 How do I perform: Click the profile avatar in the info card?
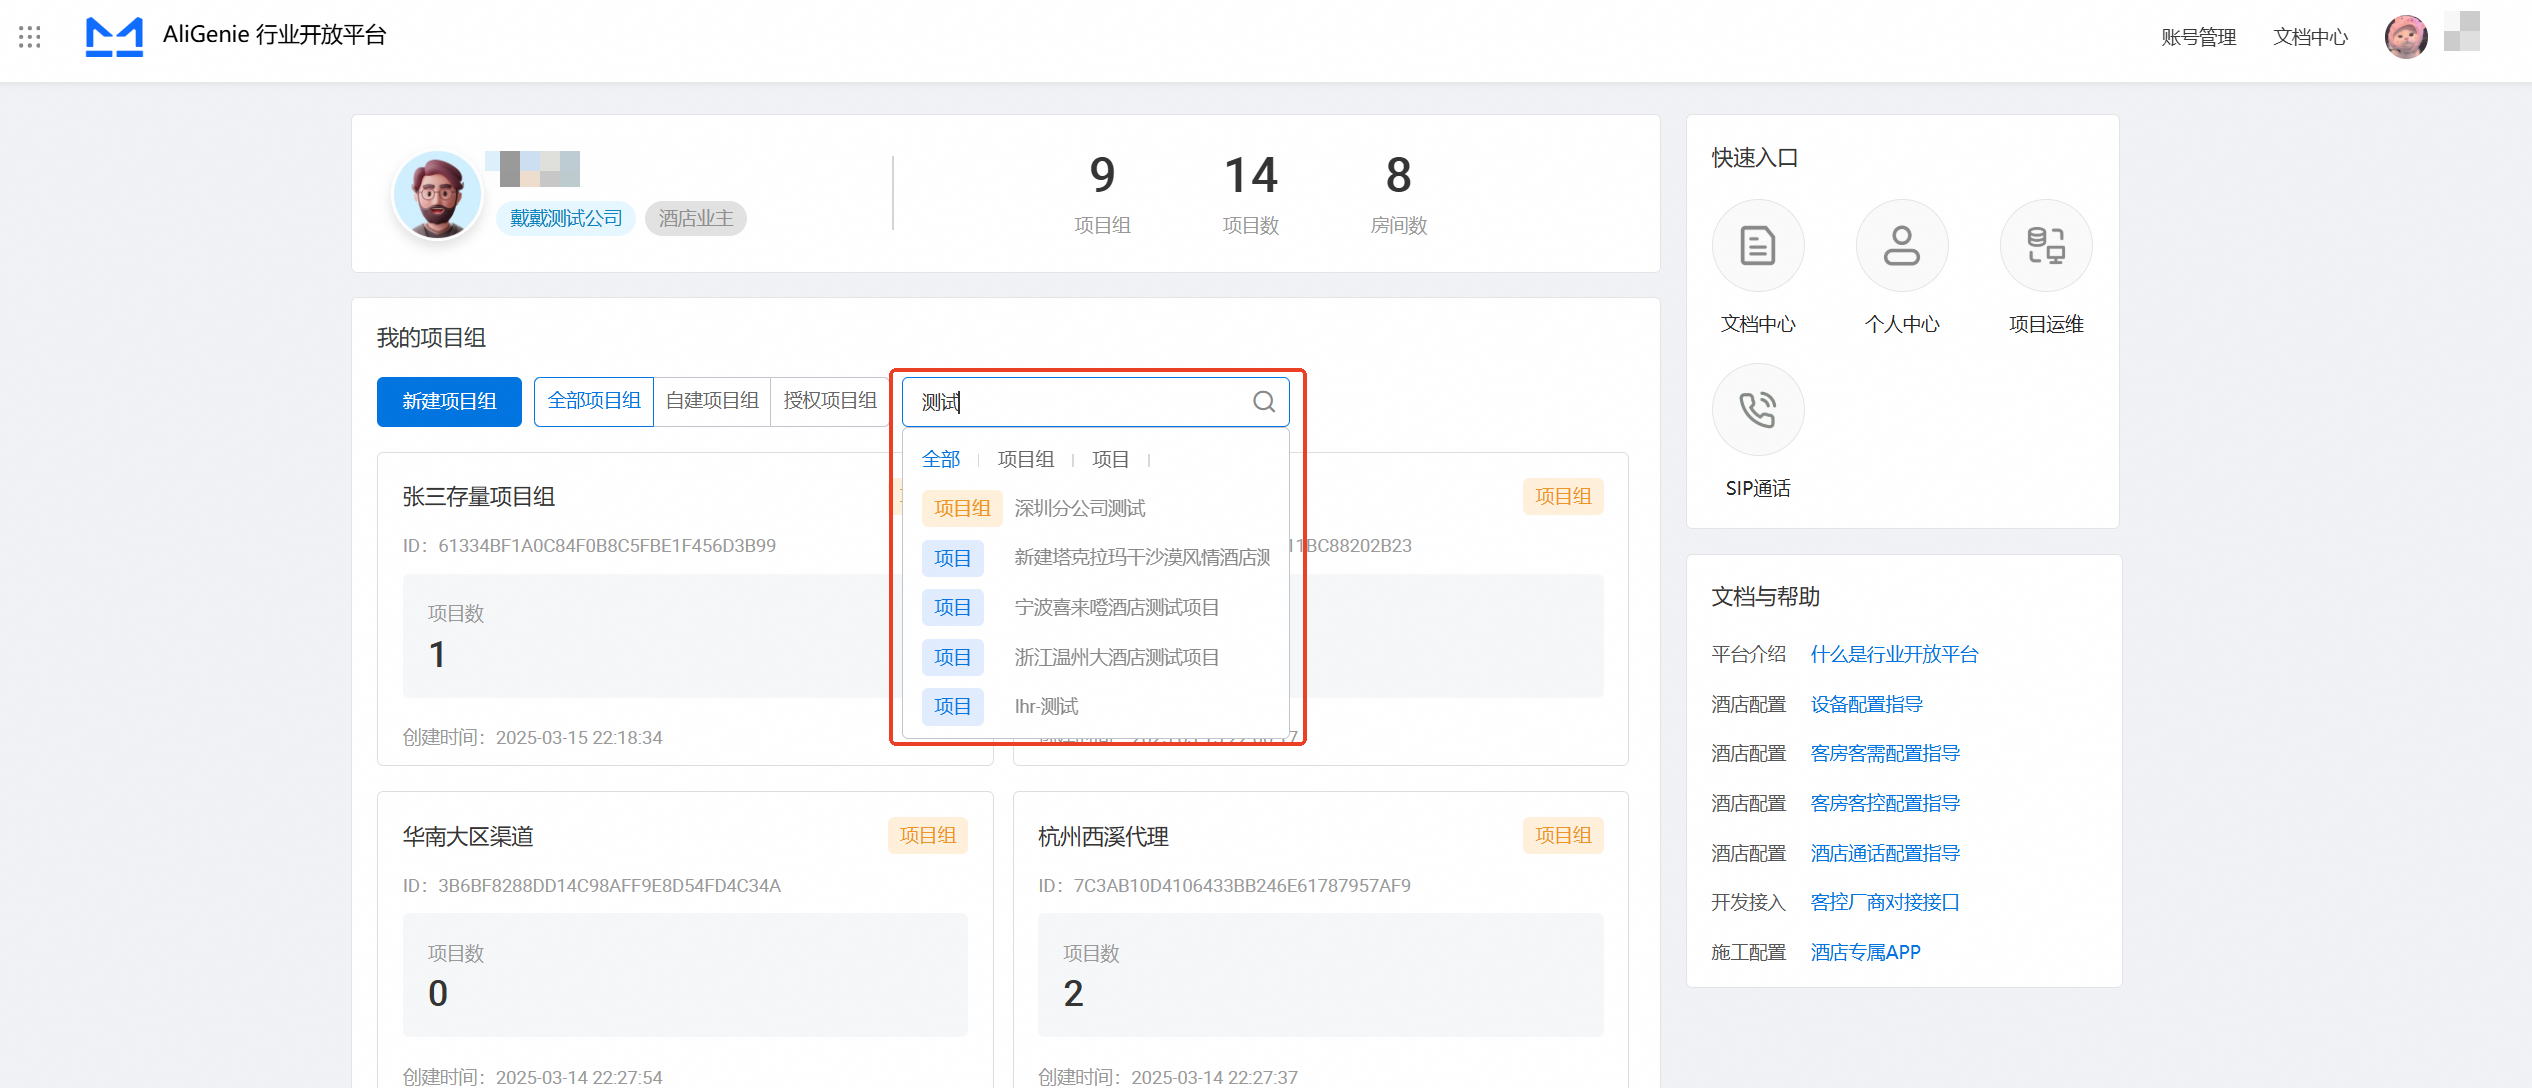437,195
